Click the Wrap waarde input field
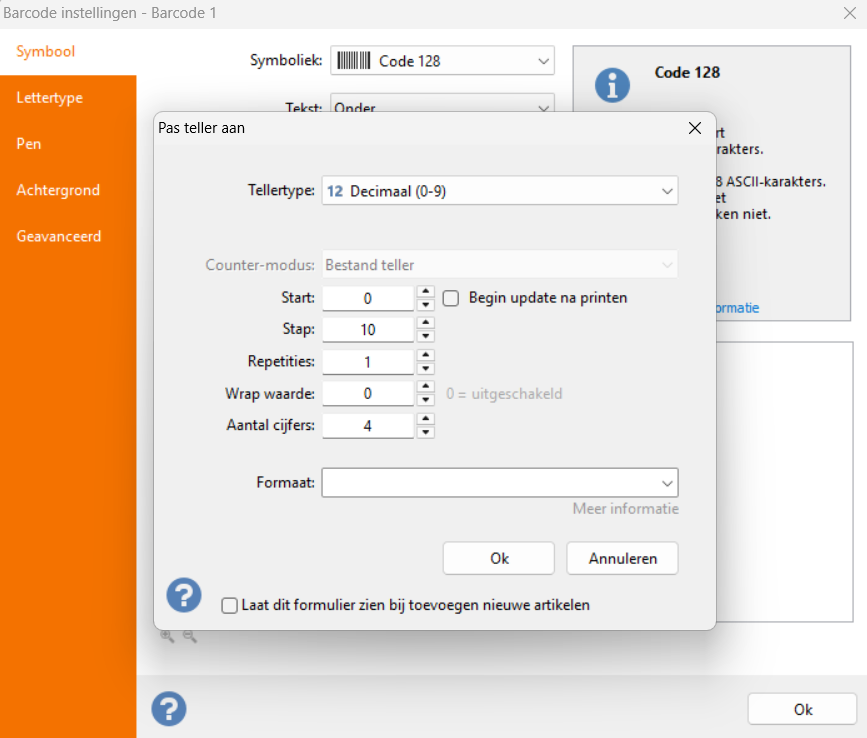The height and width of the screenshot is (738, 867). pyautogui.click(x=367, y=394)
